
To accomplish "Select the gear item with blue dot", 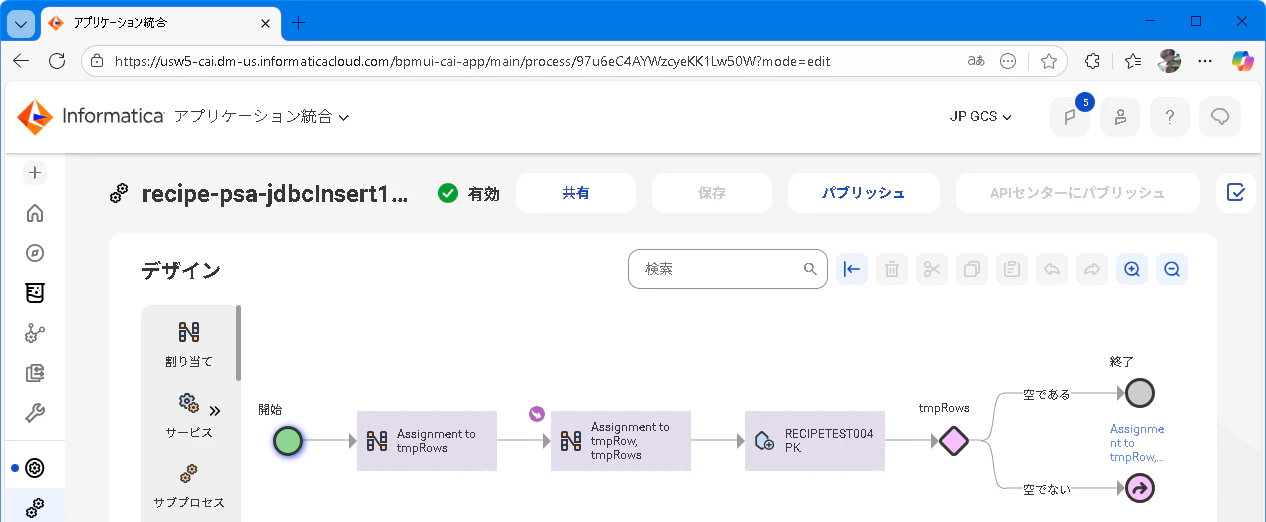I will pyautogui.click(x=35, y=467).
